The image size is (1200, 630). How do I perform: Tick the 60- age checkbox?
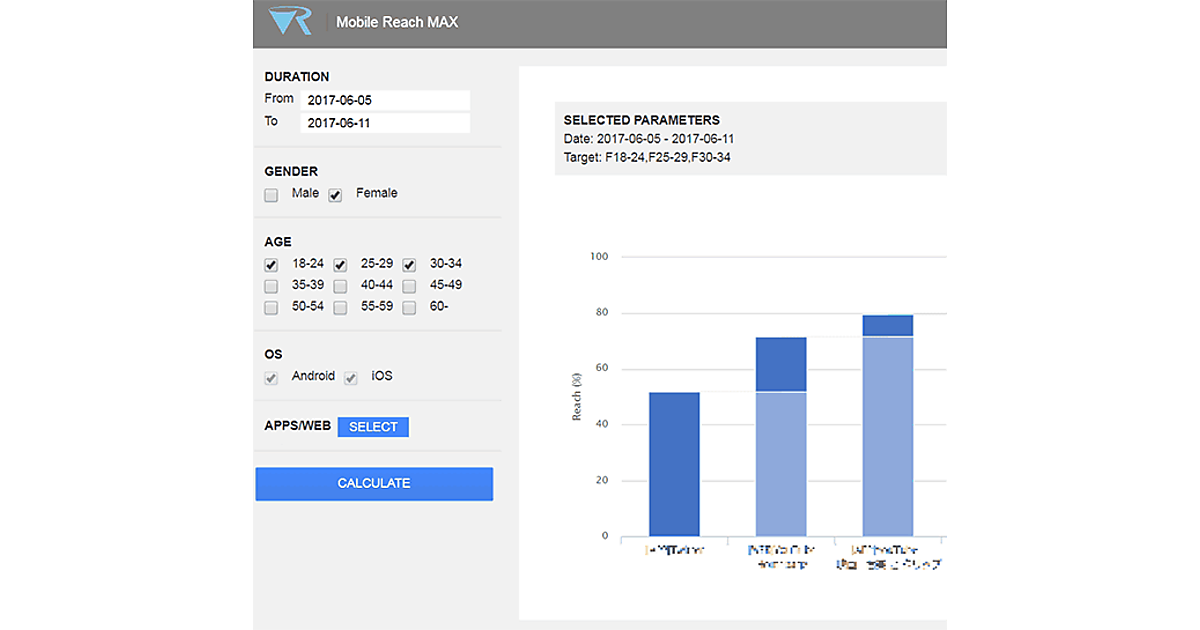409,309
